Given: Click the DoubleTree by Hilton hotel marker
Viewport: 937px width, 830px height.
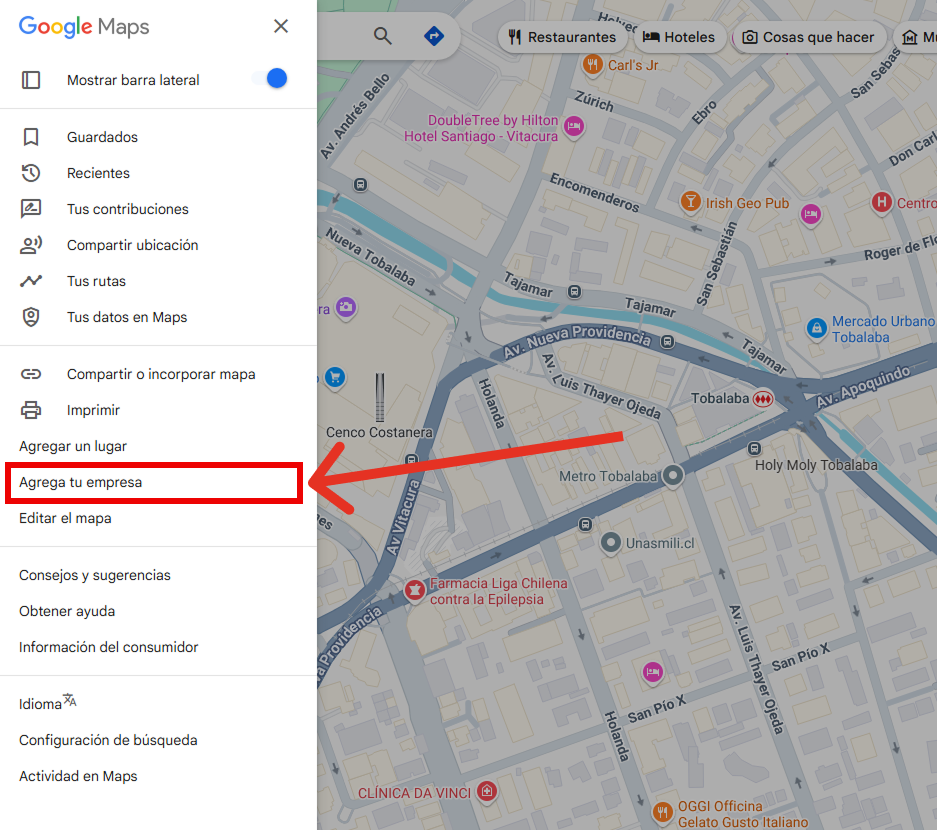Looking at the screenshot, I should click(574, 126).
